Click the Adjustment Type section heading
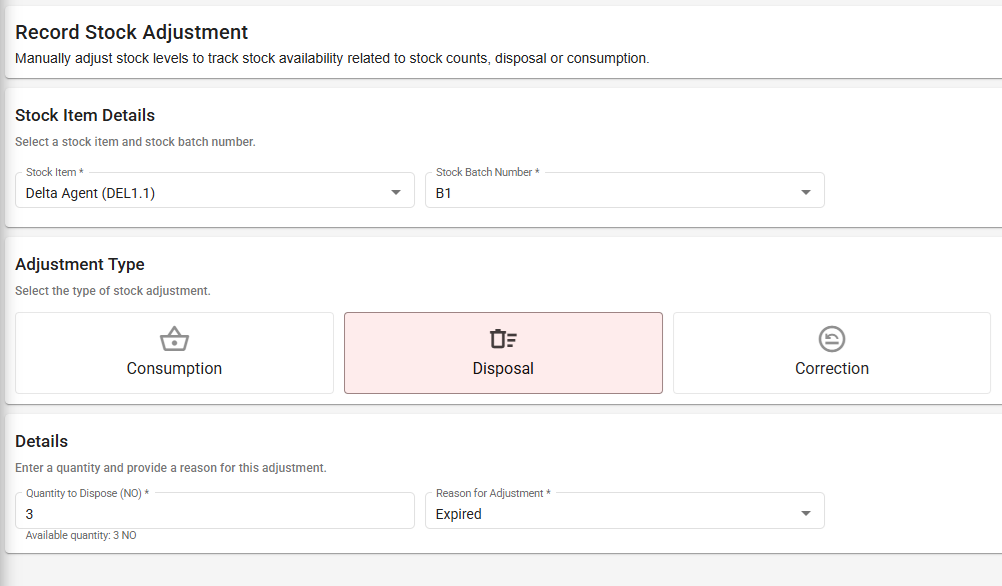 (80, 264)
